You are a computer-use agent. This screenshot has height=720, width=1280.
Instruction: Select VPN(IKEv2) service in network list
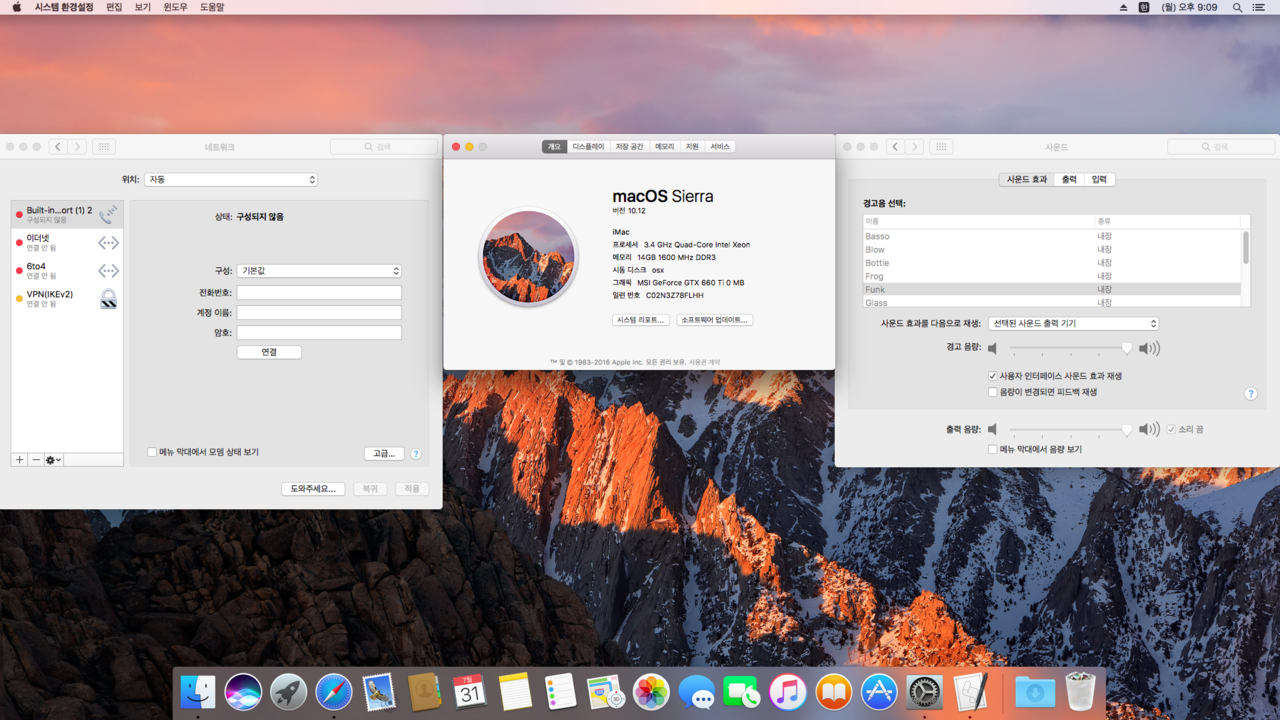(67, 298)
